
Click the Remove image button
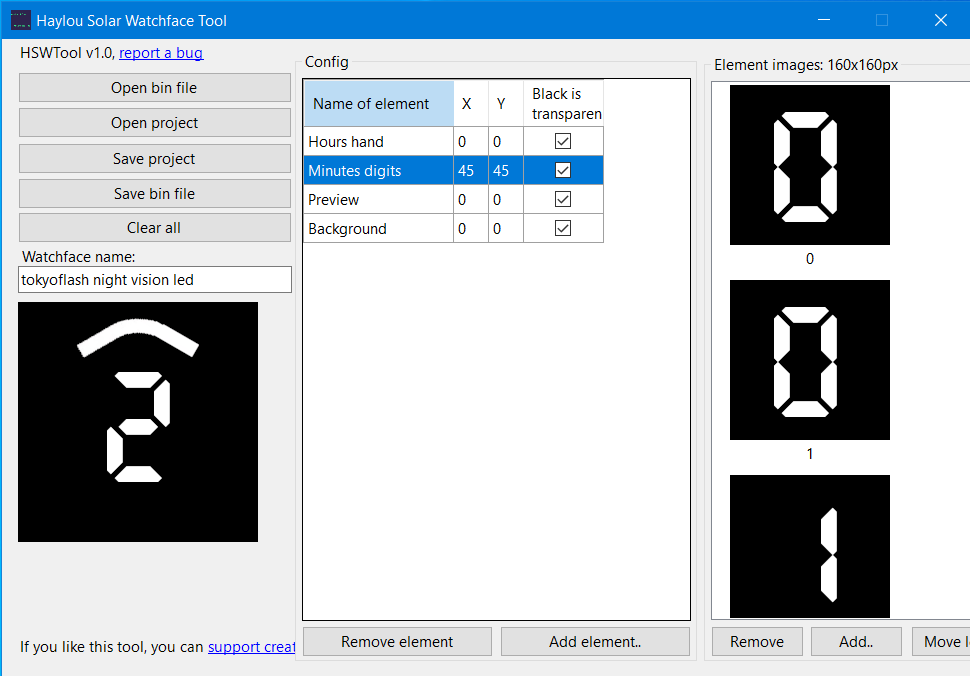click(757, 642)
